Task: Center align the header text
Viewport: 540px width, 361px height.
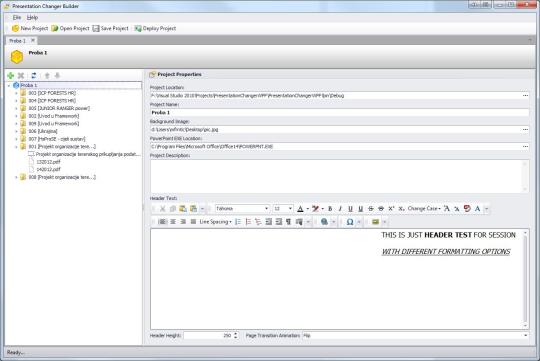Action: click(173, 222)
